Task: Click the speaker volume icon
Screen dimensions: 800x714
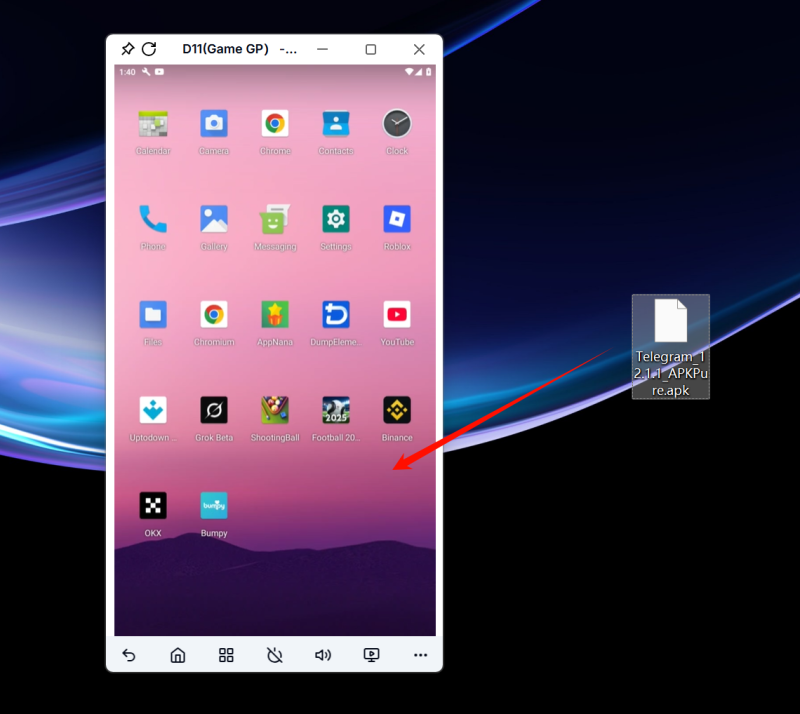Action: point(323,655)
